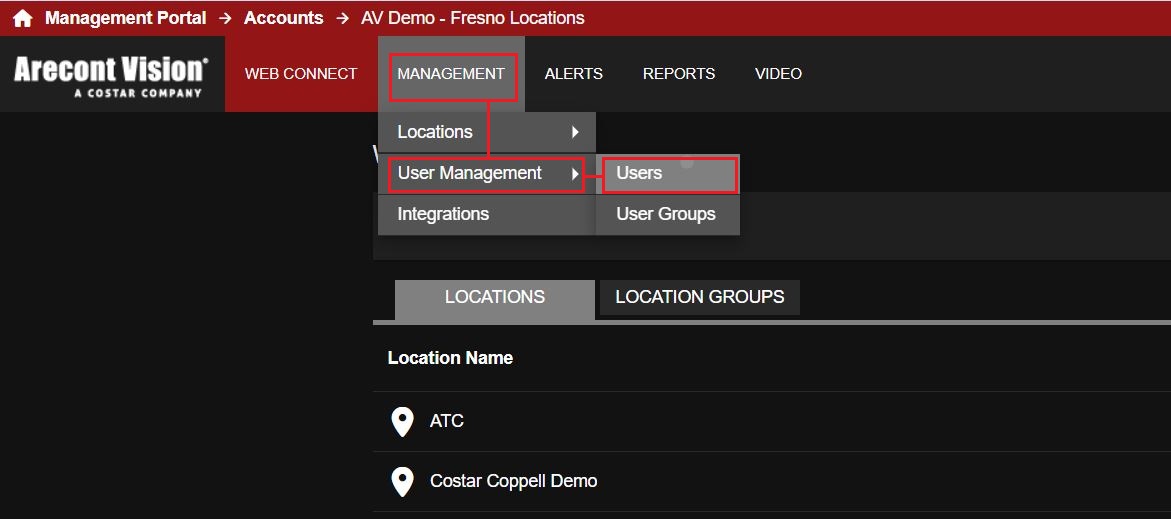Screen dimensions: 1171x519
Task: Select Locations in the Management dropdown
Action: [487, 132]
